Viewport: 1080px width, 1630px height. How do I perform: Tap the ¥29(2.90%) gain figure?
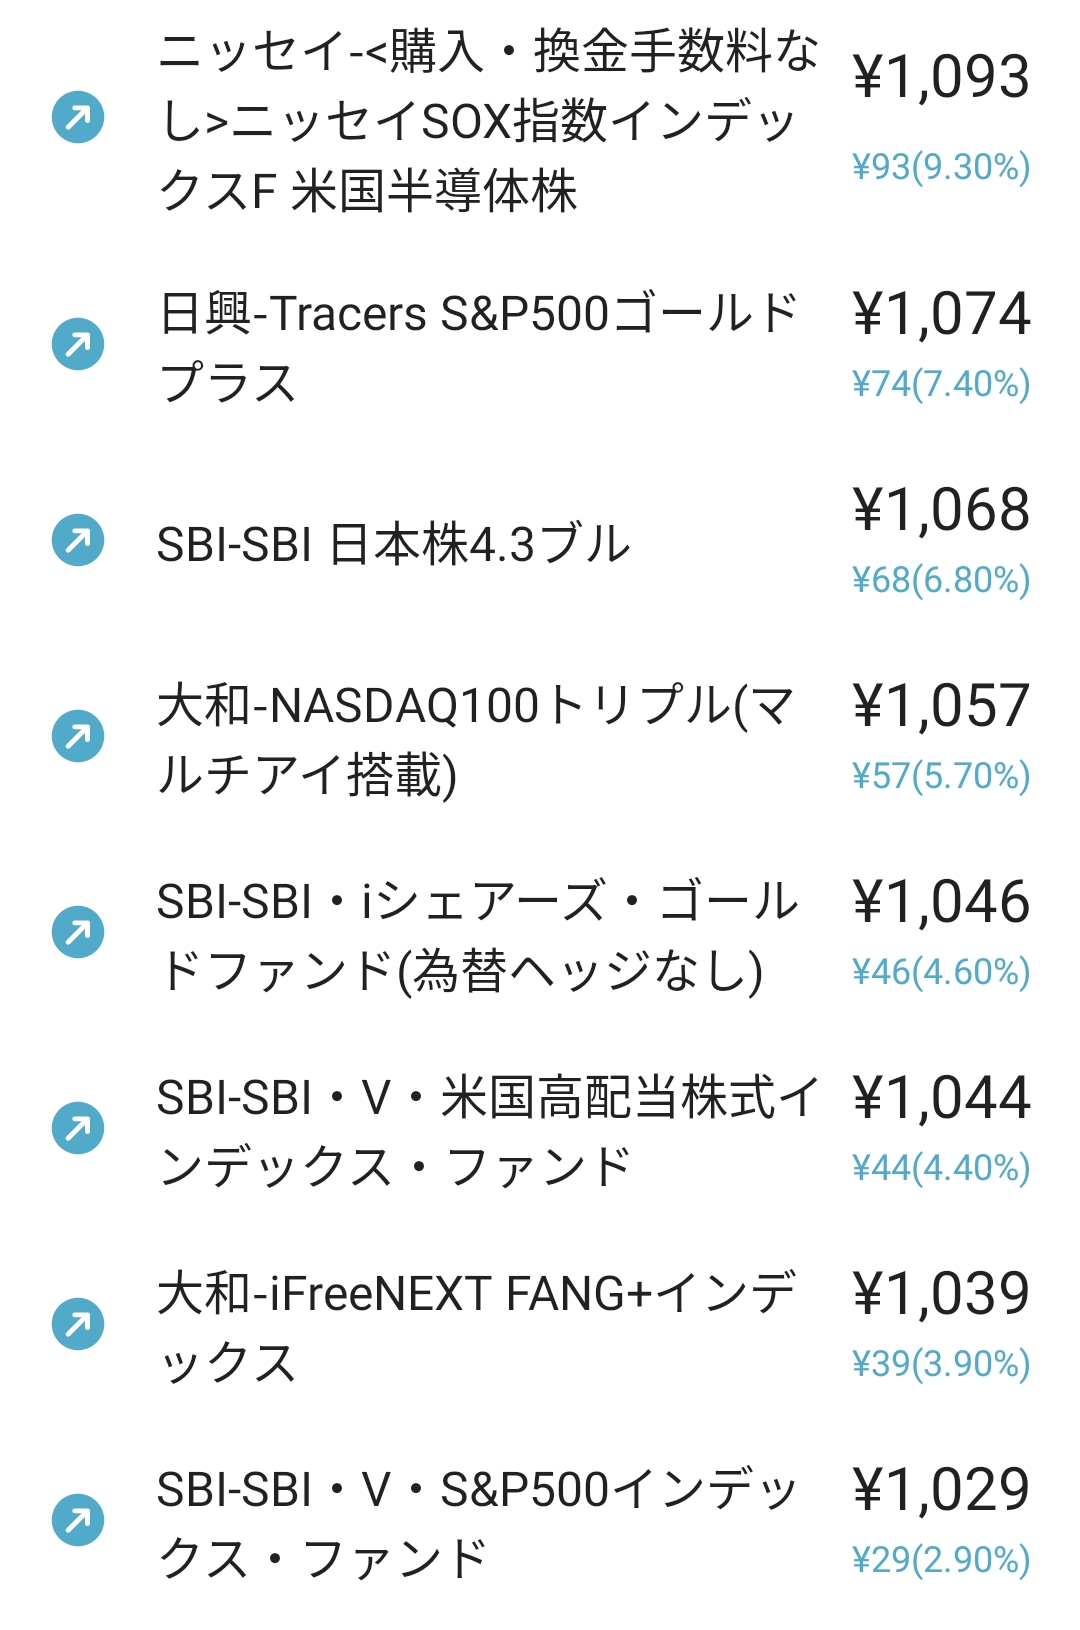click(x=941, y=1559)
